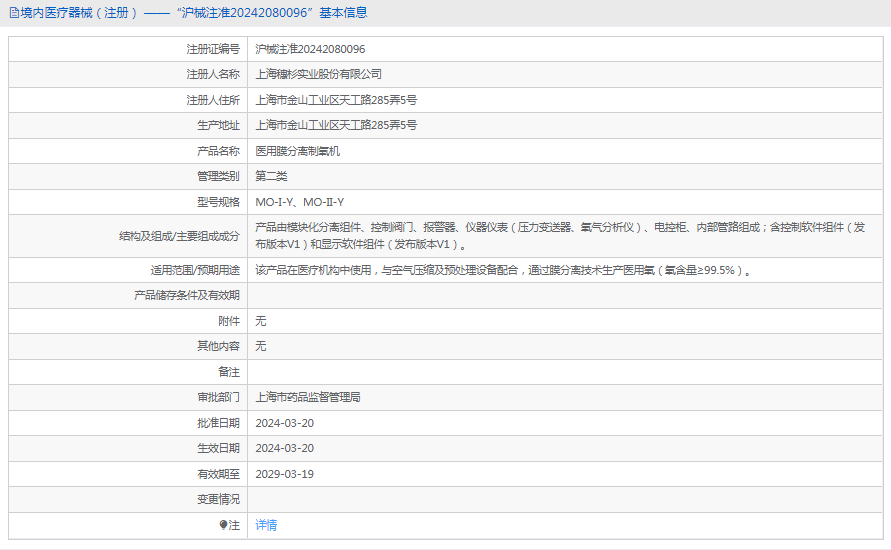Screen dimensions: 891x550
Task: Select the address in the 生产地址 row
Action: [336, 126]
